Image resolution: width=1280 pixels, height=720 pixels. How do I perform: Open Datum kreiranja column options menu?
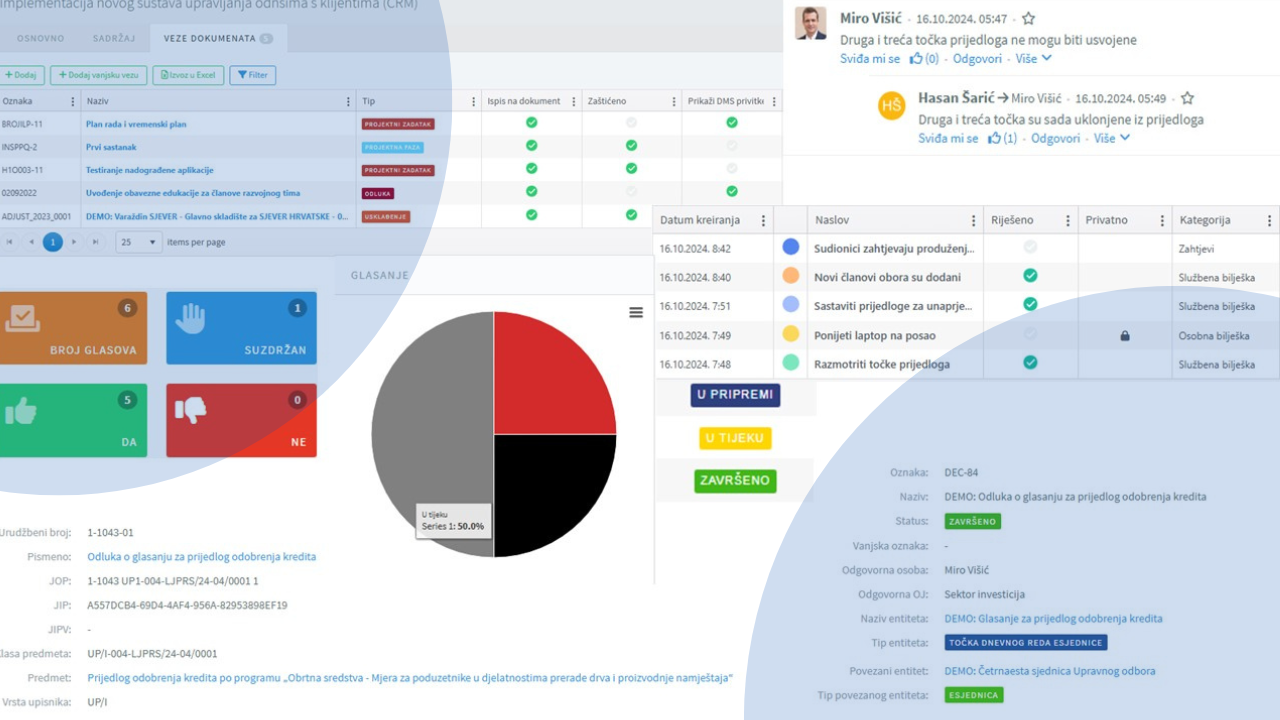coord(763,220)
